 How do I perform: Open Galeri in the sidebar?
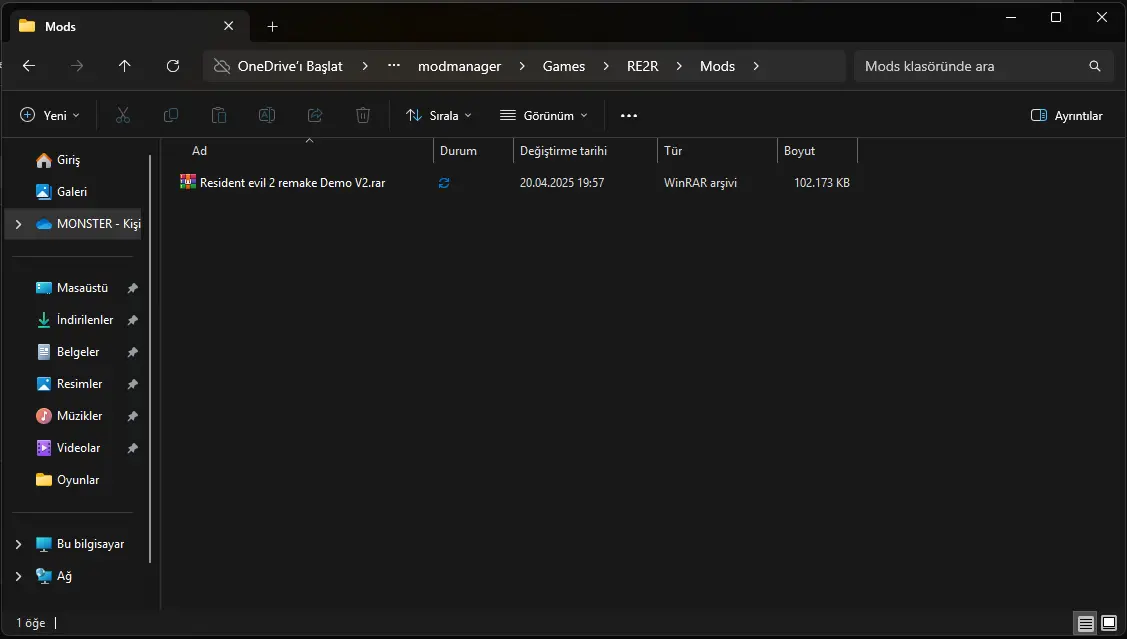[72, 192]
